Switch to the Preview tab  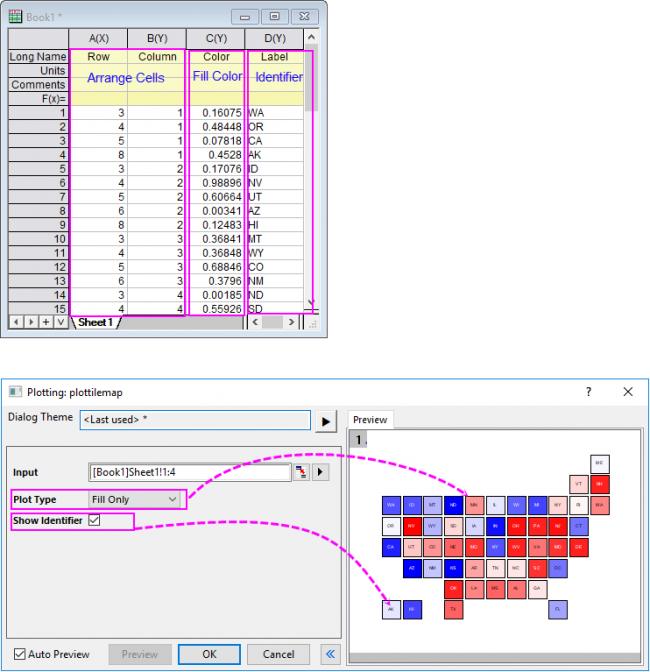point(369,420)
